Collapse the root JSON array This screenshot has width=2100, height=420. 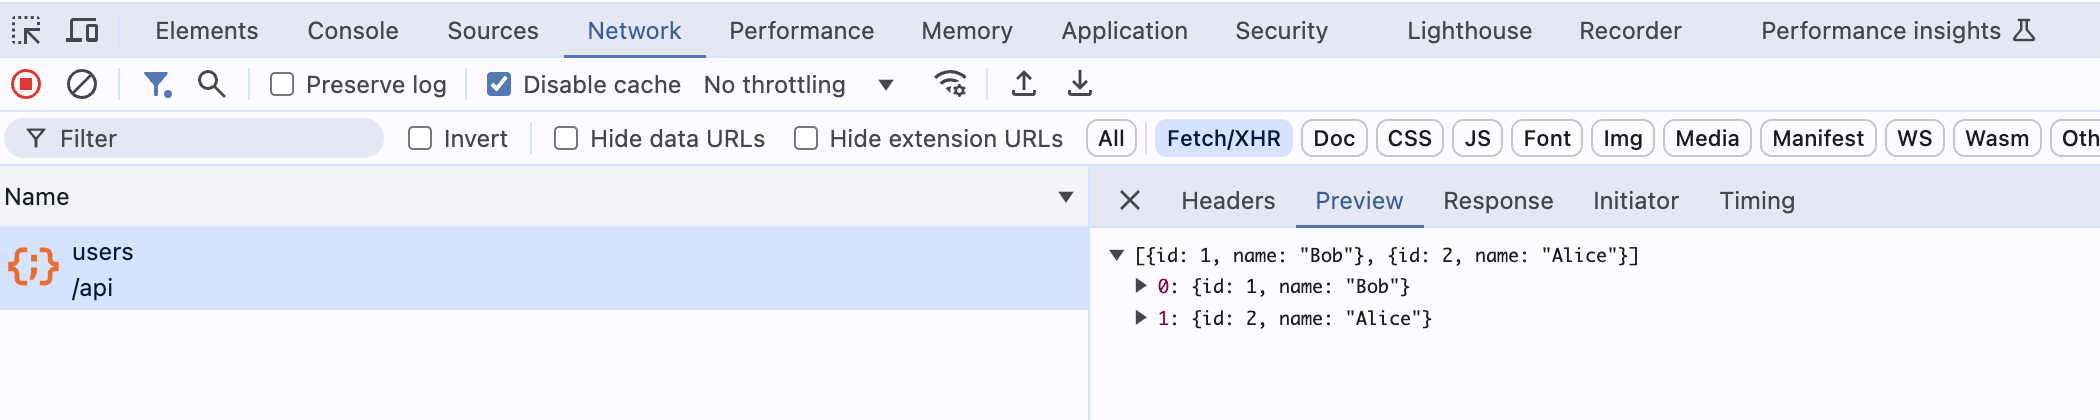point(1117,255)
